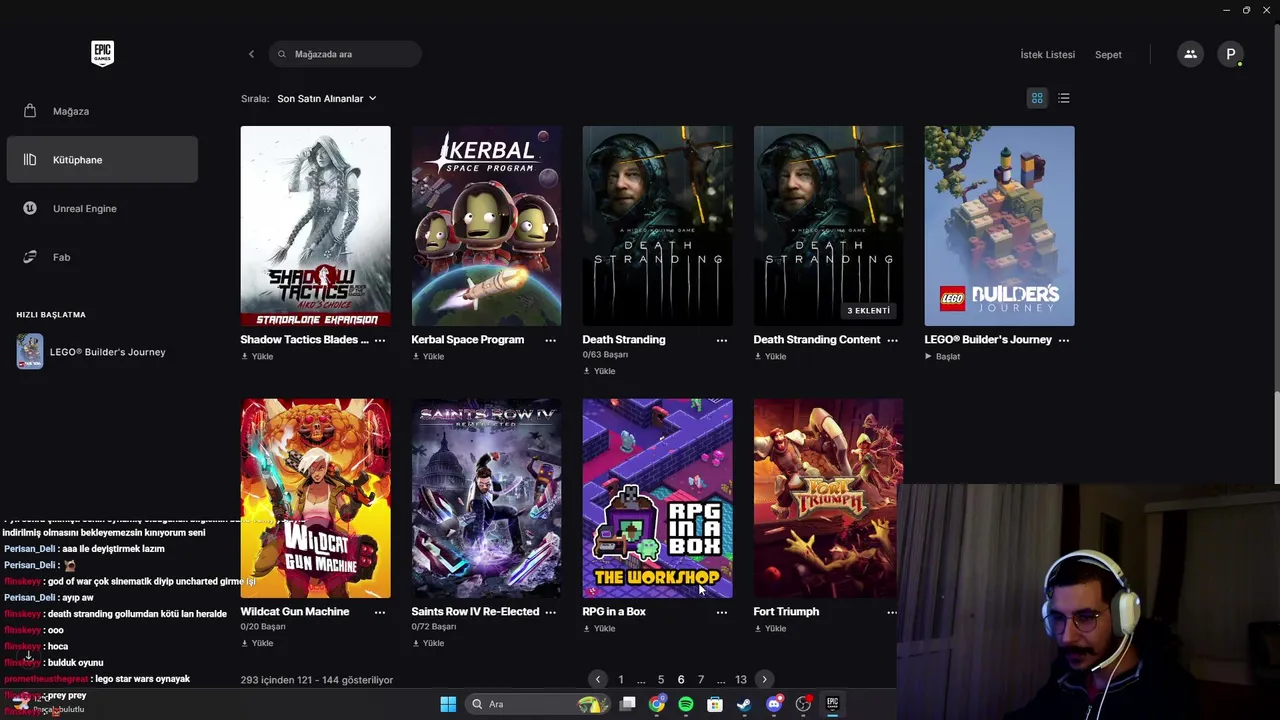Install Wildcat Gun Machine via Yükle
Image resolution: width=1280 pixels, height=720 pixels.
point(257,643)
